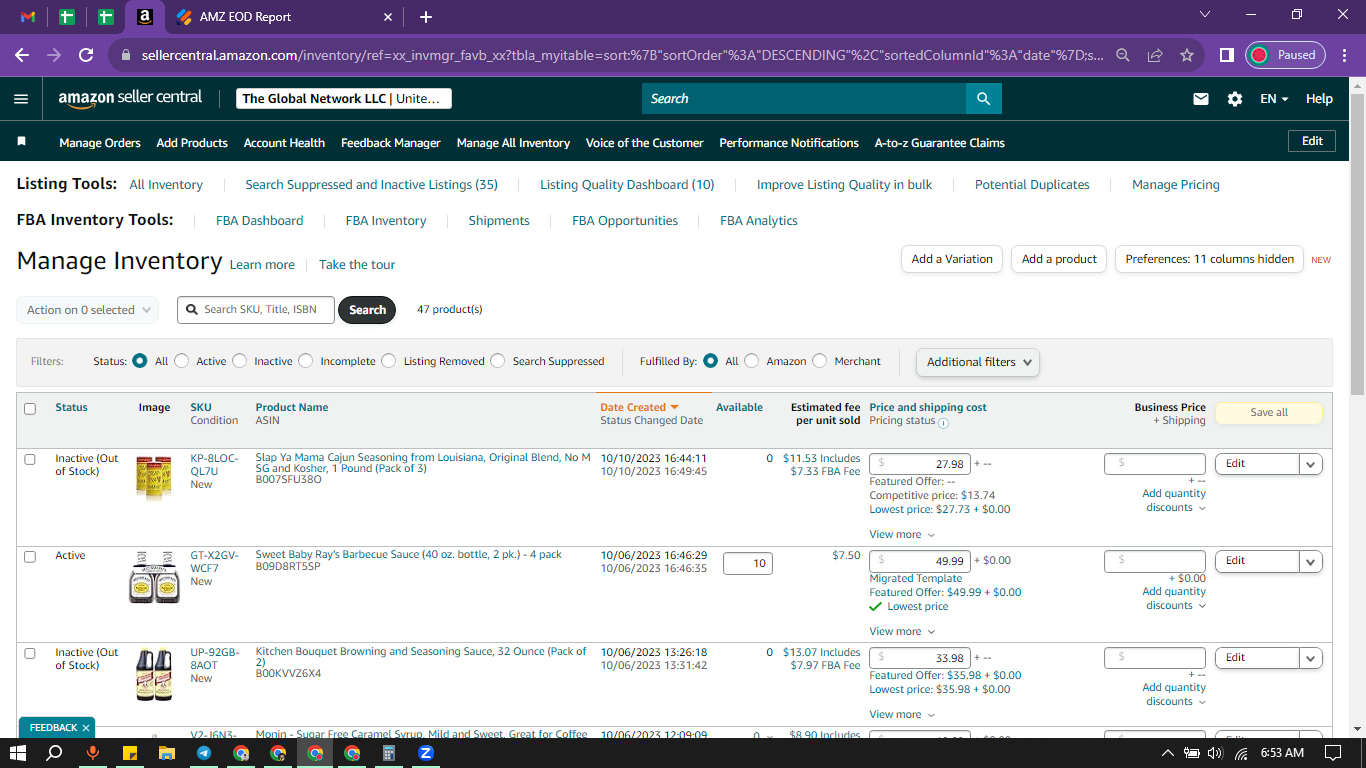Open A-to-z Guarantee Claims
This screenshot has width=1366, height=768.
940,143
